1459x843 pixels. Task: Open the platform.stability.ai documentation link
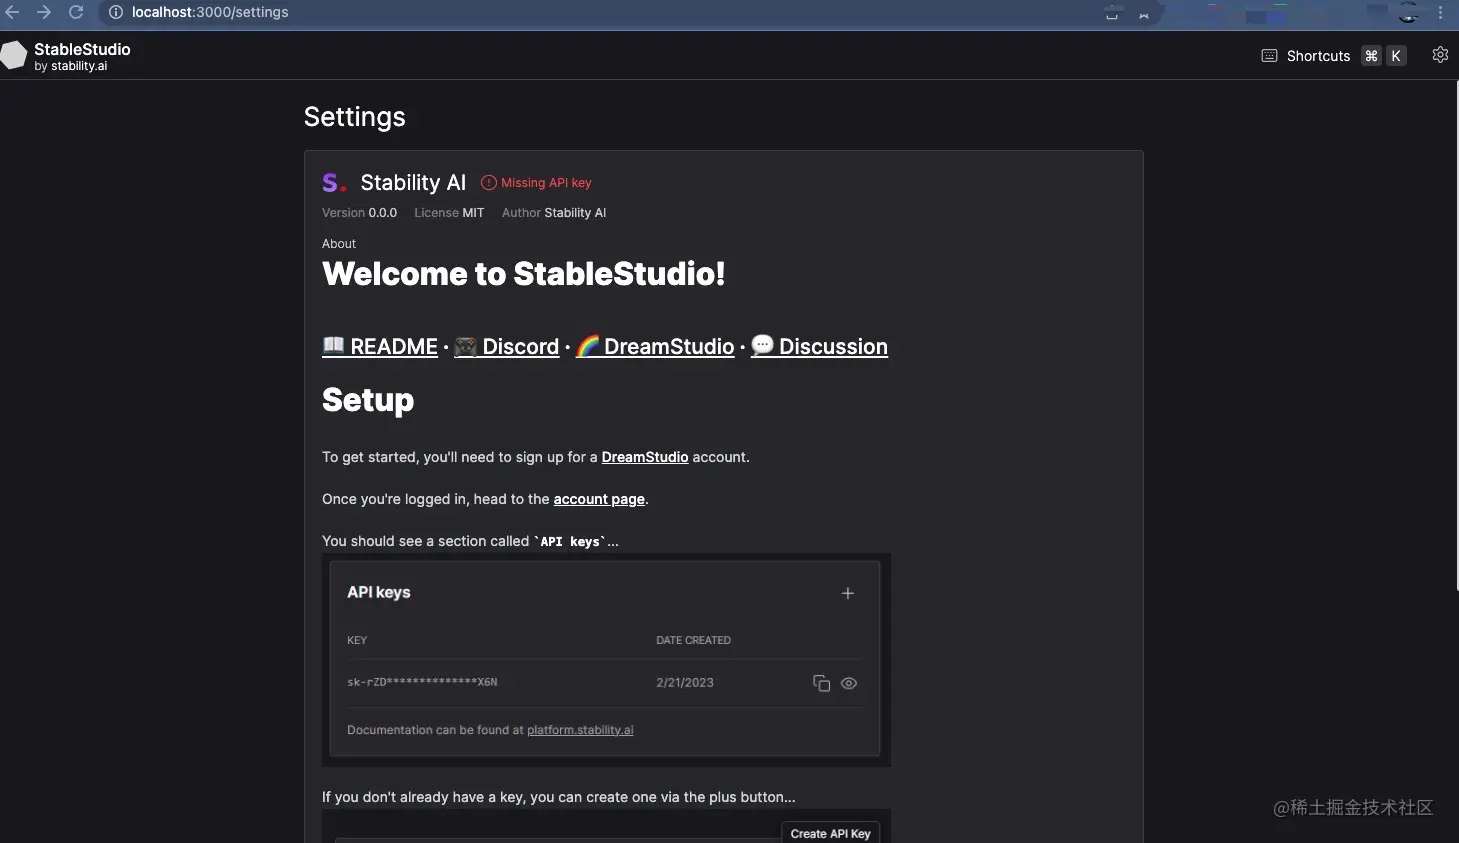pyautogui.click(x=580, y=730)
